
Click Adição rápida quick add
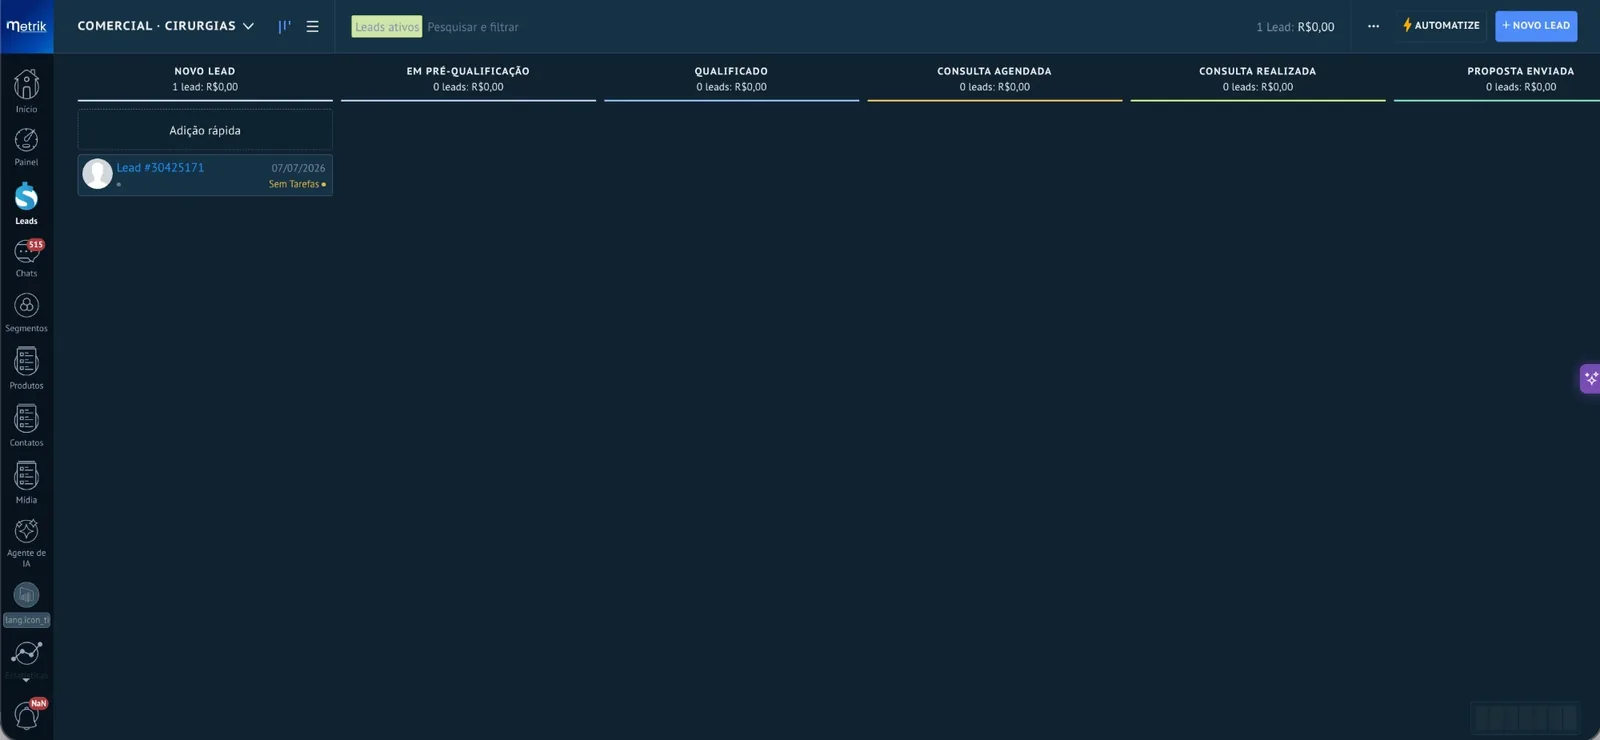coord(205,130)
